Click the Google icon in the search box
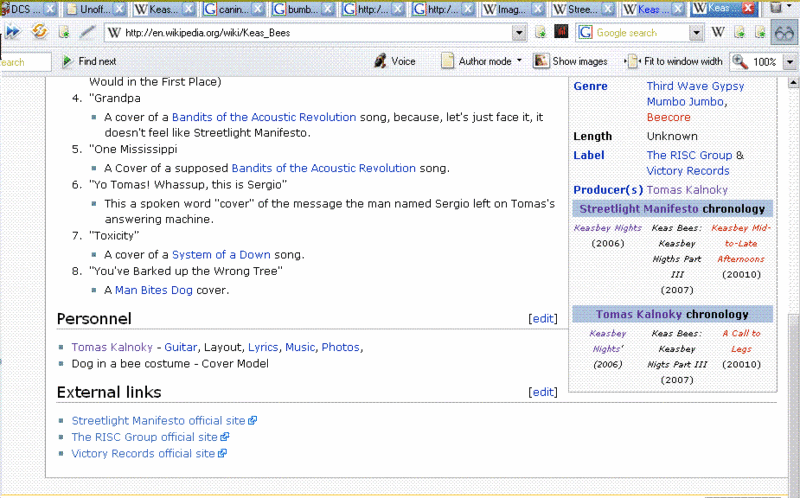Screen dimensions: 800x498 pos(585,32)
